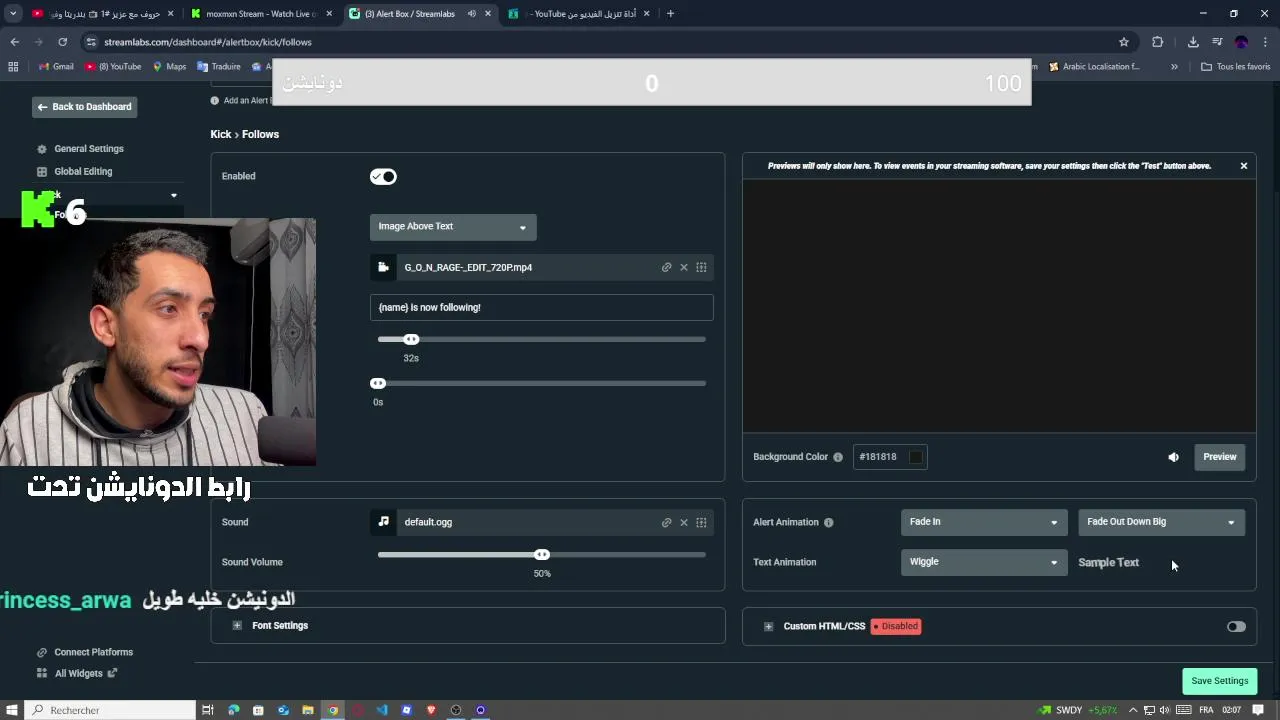Open the Traduire bookmark
Viewport: 1280px width, 720px height.
[219, 67]
